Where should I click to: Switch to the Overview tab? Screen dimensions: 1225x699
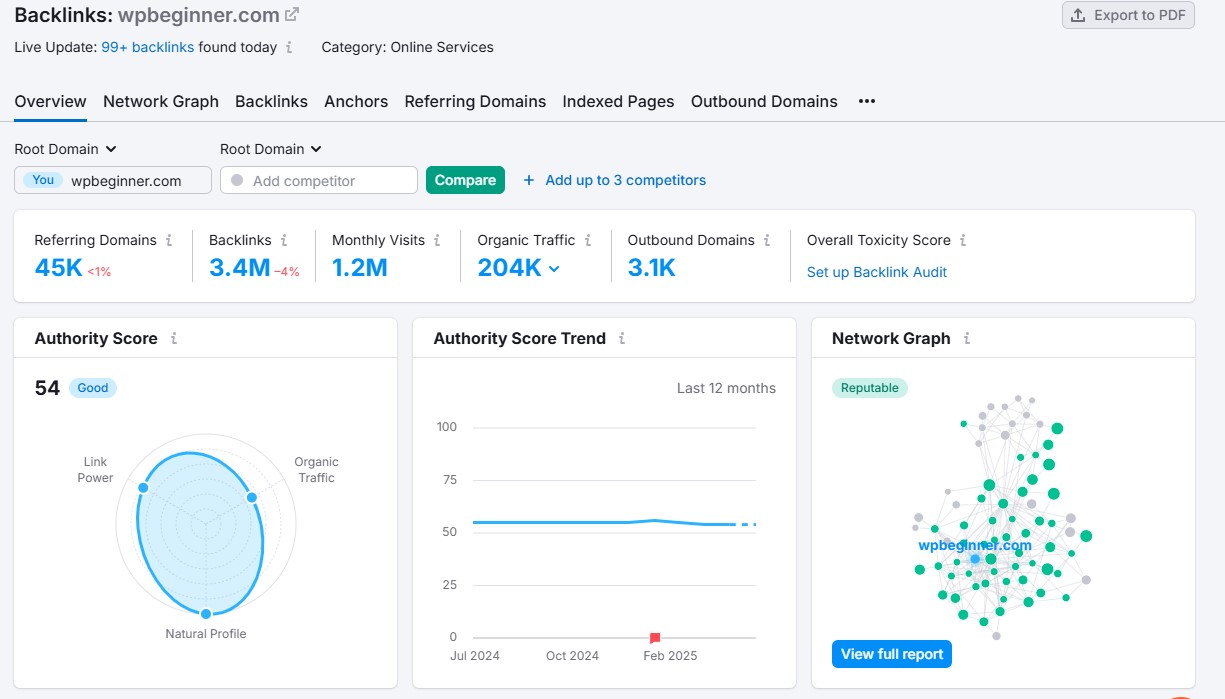click(x=50, y=101)
